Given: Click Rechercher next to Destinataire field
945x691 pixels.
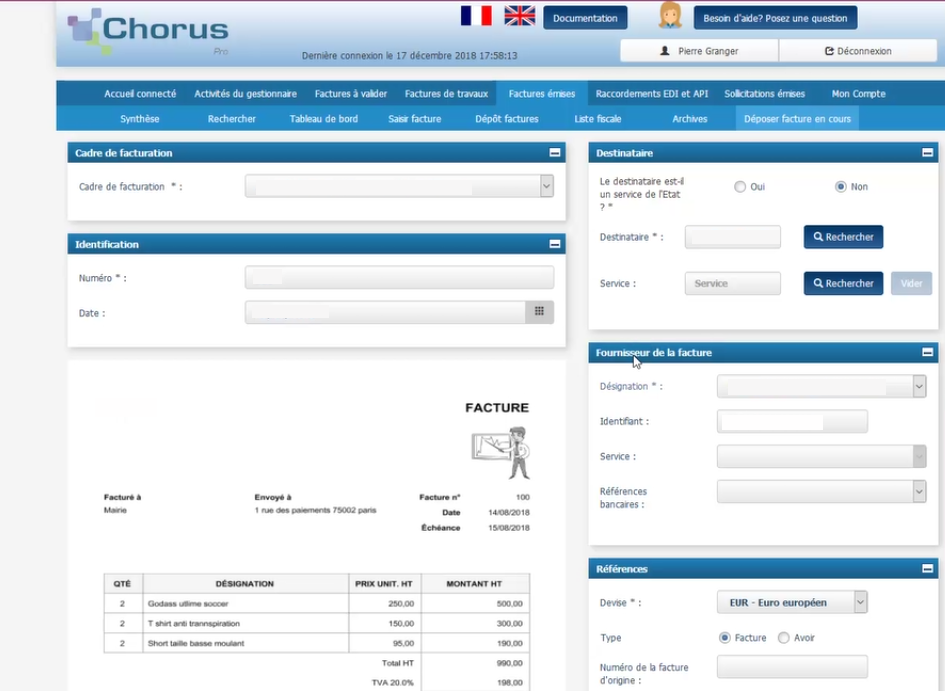Looking at the screenshot, I should coord(843,237).
